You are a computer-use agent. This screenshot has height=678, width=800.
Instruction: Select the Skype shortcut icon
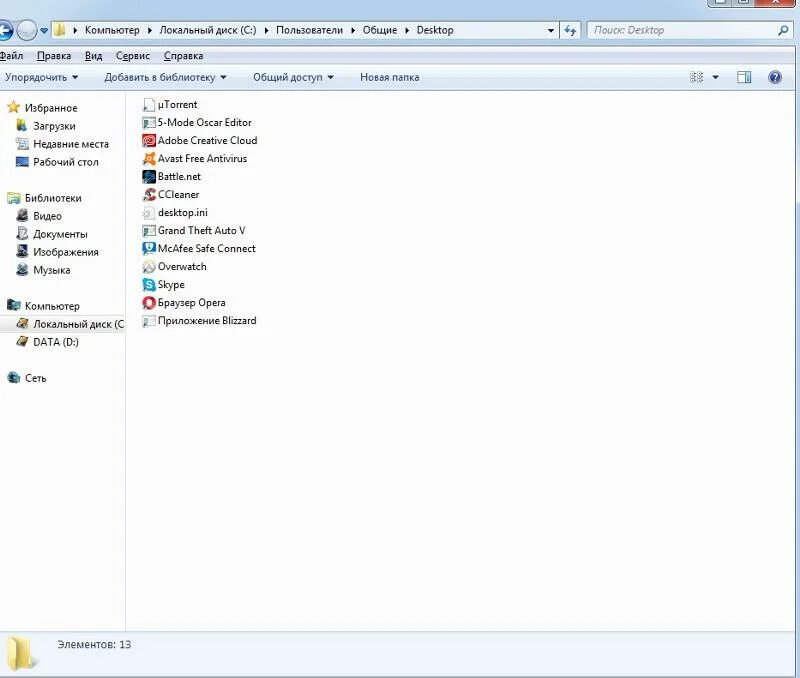point(148,285)
